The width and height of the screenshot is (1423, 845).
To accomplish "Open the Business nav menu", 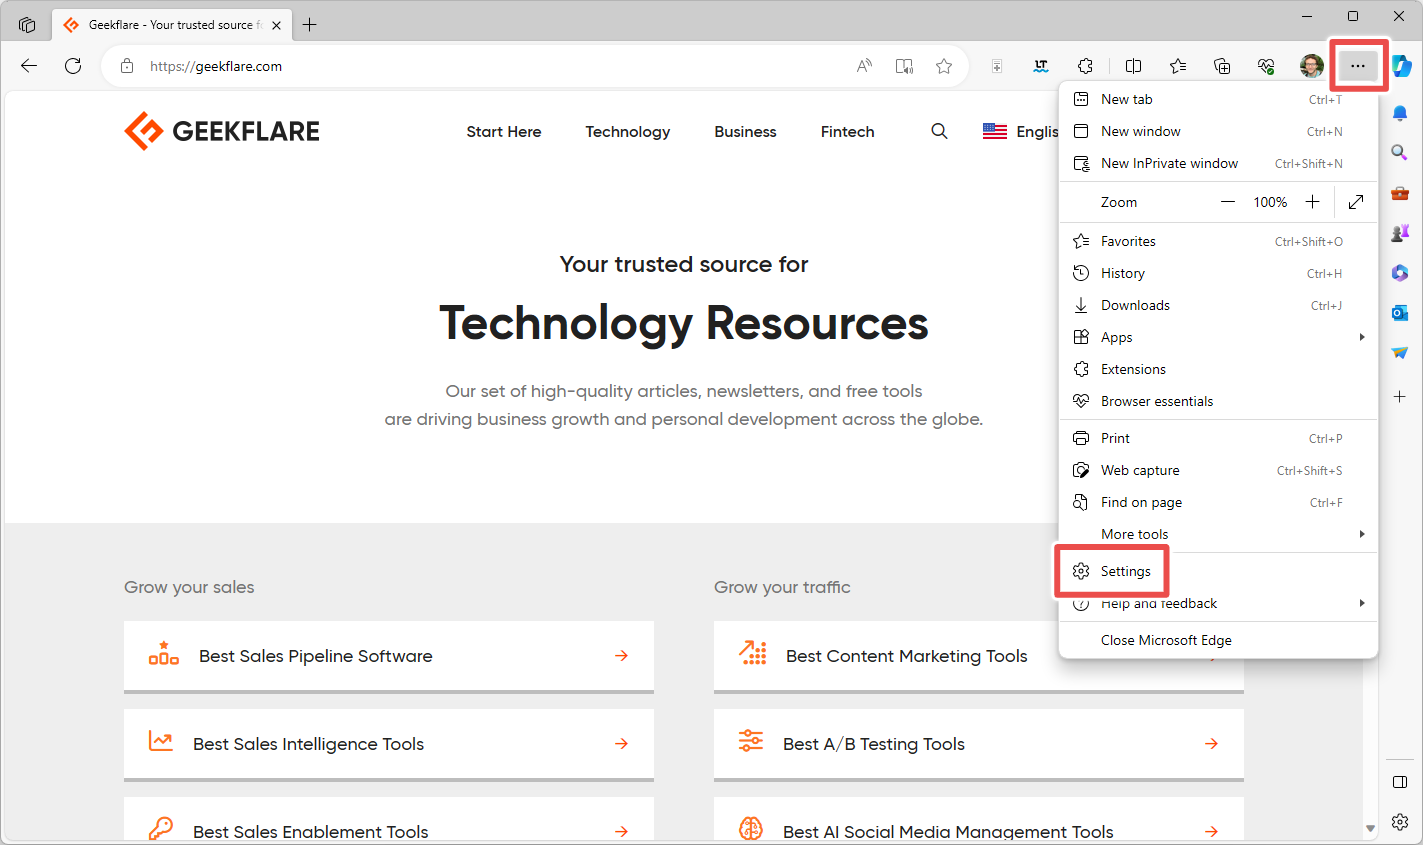I will pos(745,131).
